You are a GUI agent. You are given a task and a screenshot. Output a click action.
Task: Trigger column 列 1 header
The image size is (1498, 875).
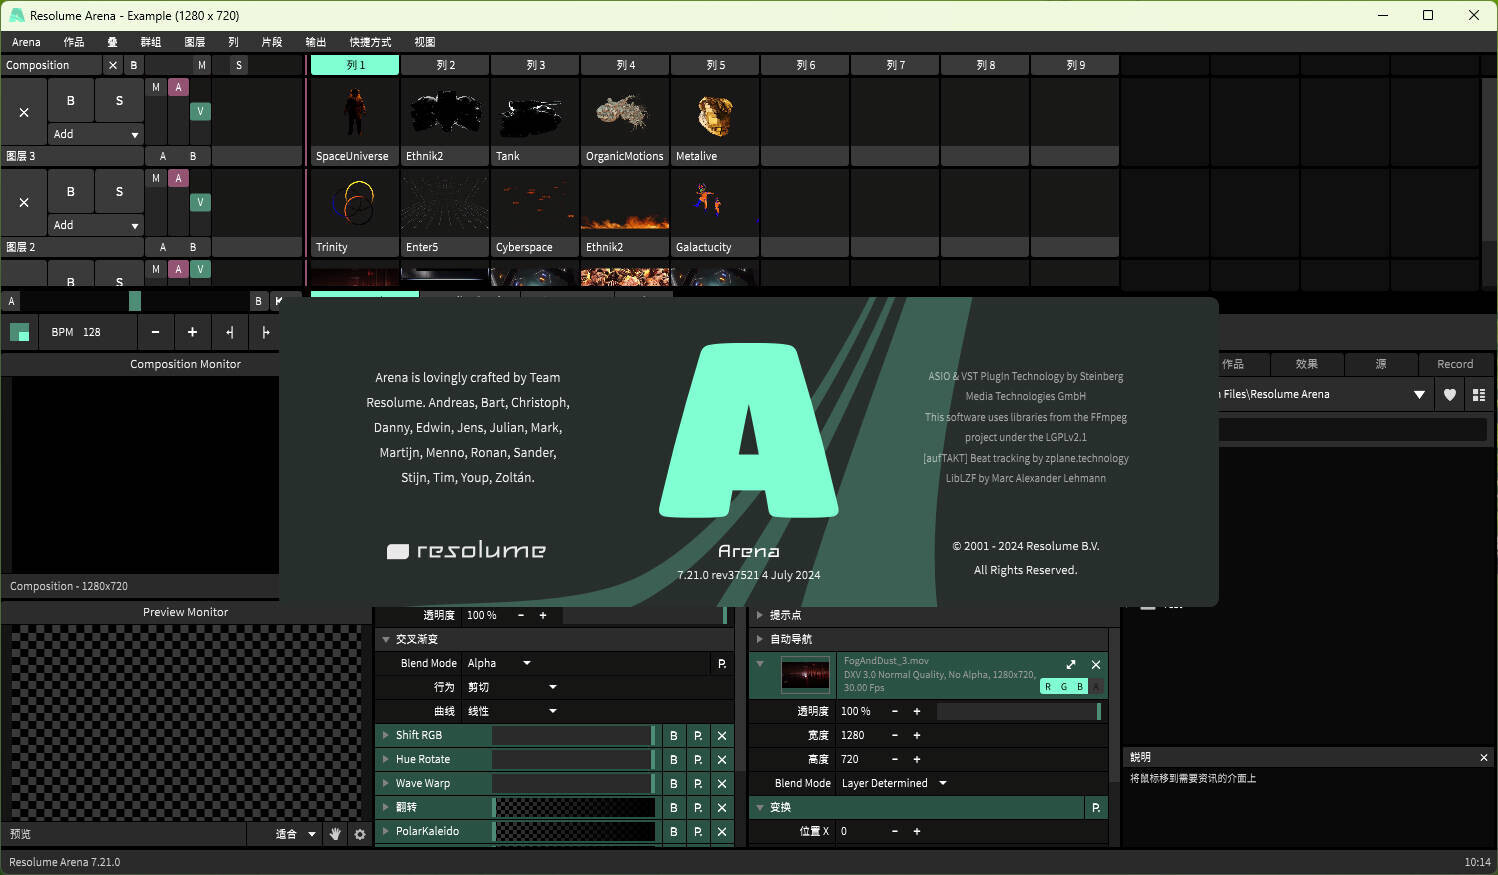pyautogui.click(x=355, y=65)
